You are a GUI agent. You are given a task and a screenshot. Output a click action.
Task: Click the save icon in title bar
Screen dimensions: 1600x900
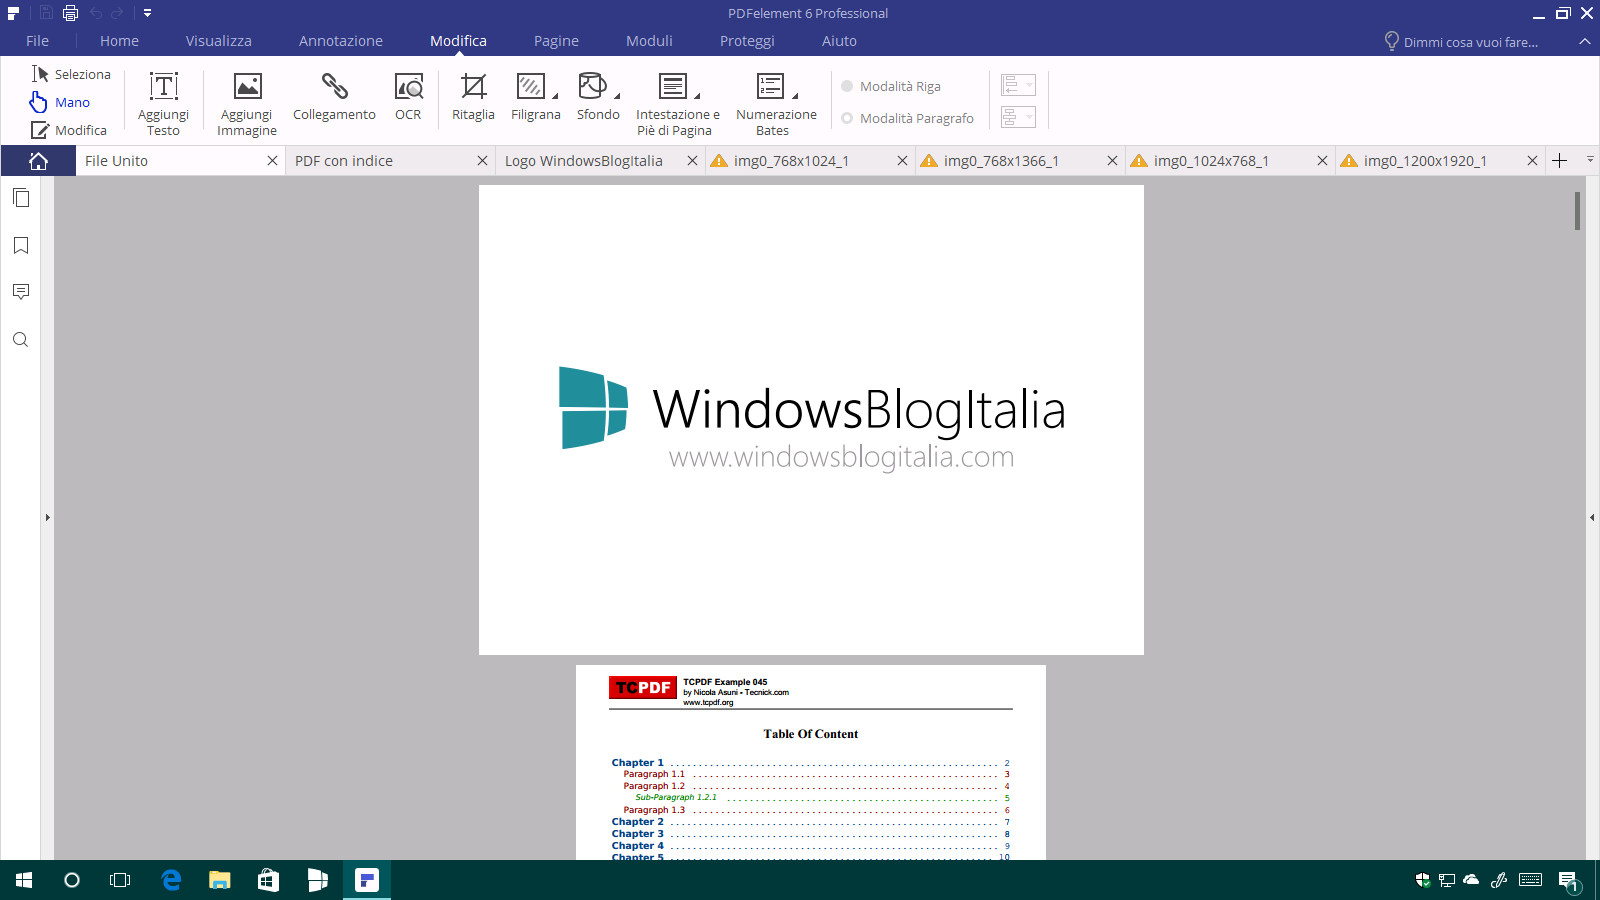click(x=46, y=13)
